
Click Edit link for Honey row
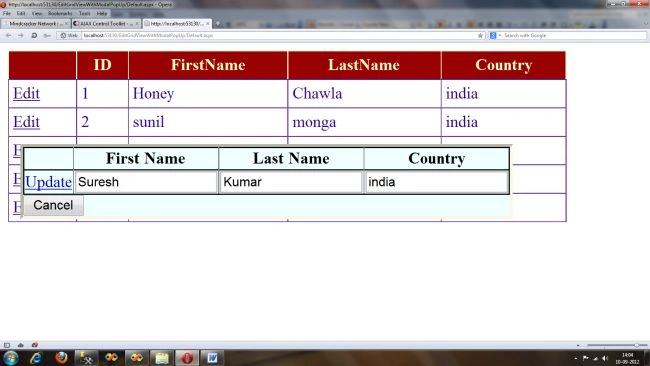point(27,94)
